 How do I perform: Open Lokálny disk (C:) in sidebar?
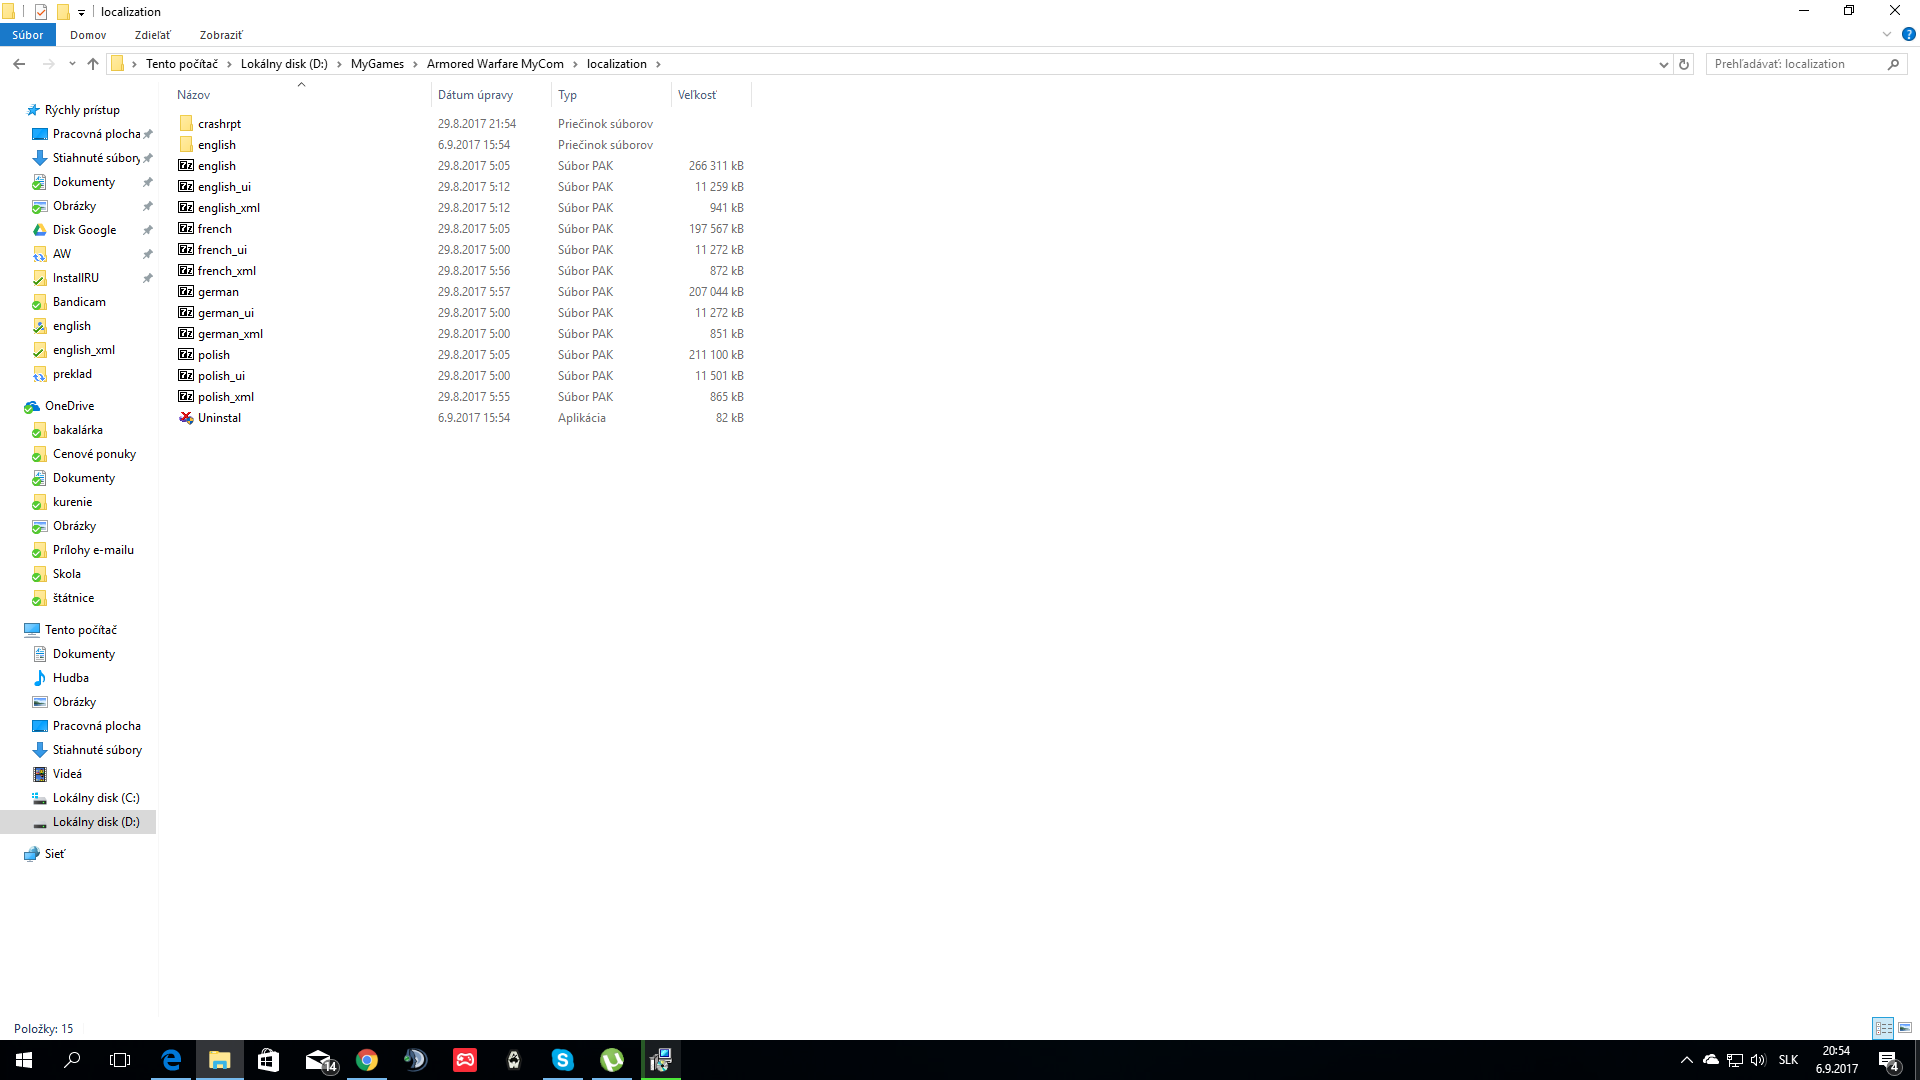click(96, 798)
